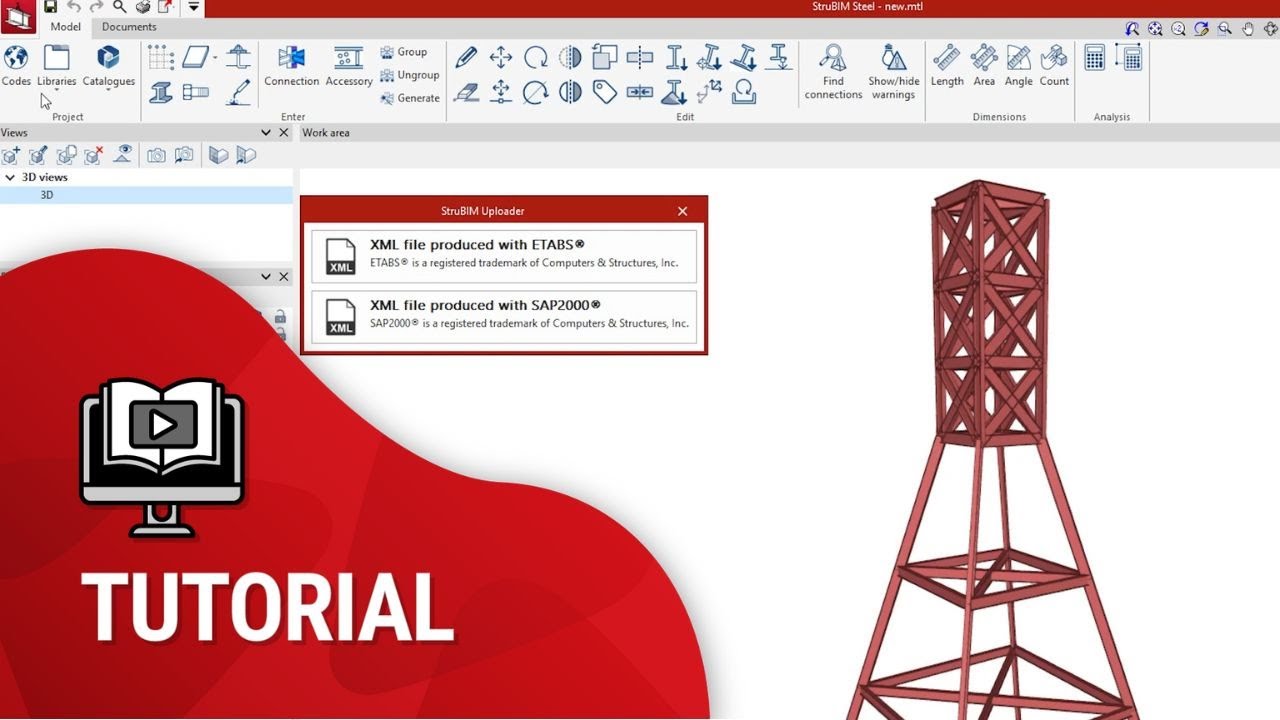Click the calculator icon in Analysis
This screenshot has width=1280, height=720.
point(1095,57)
